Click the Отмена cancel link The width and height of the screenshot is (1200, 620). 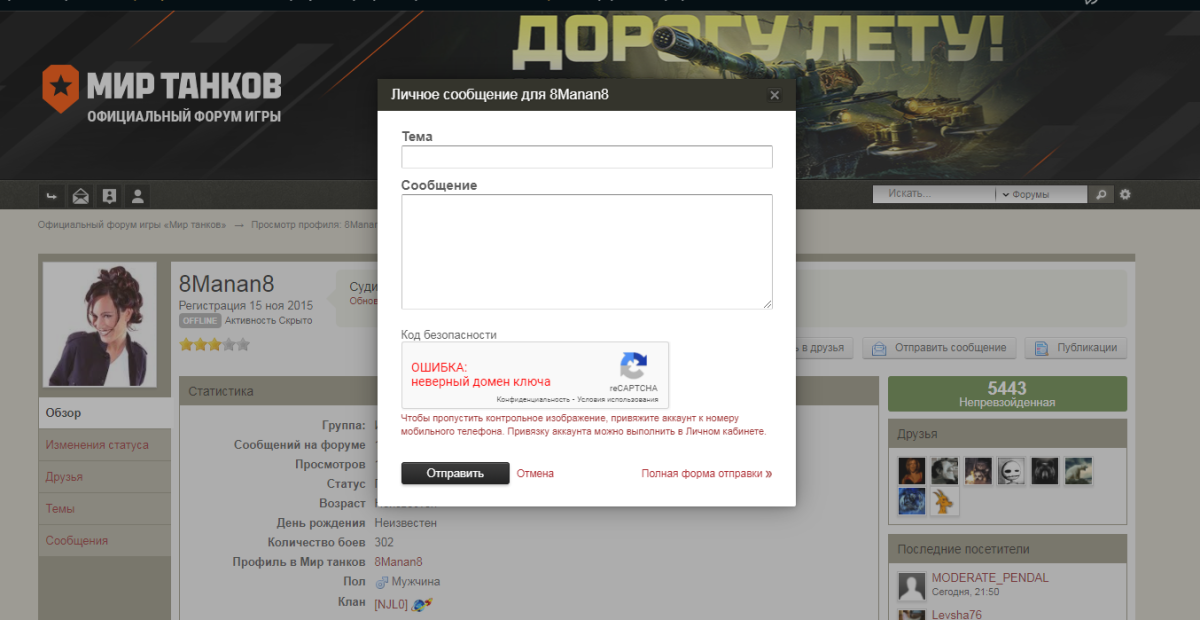(x=535, y=473)
